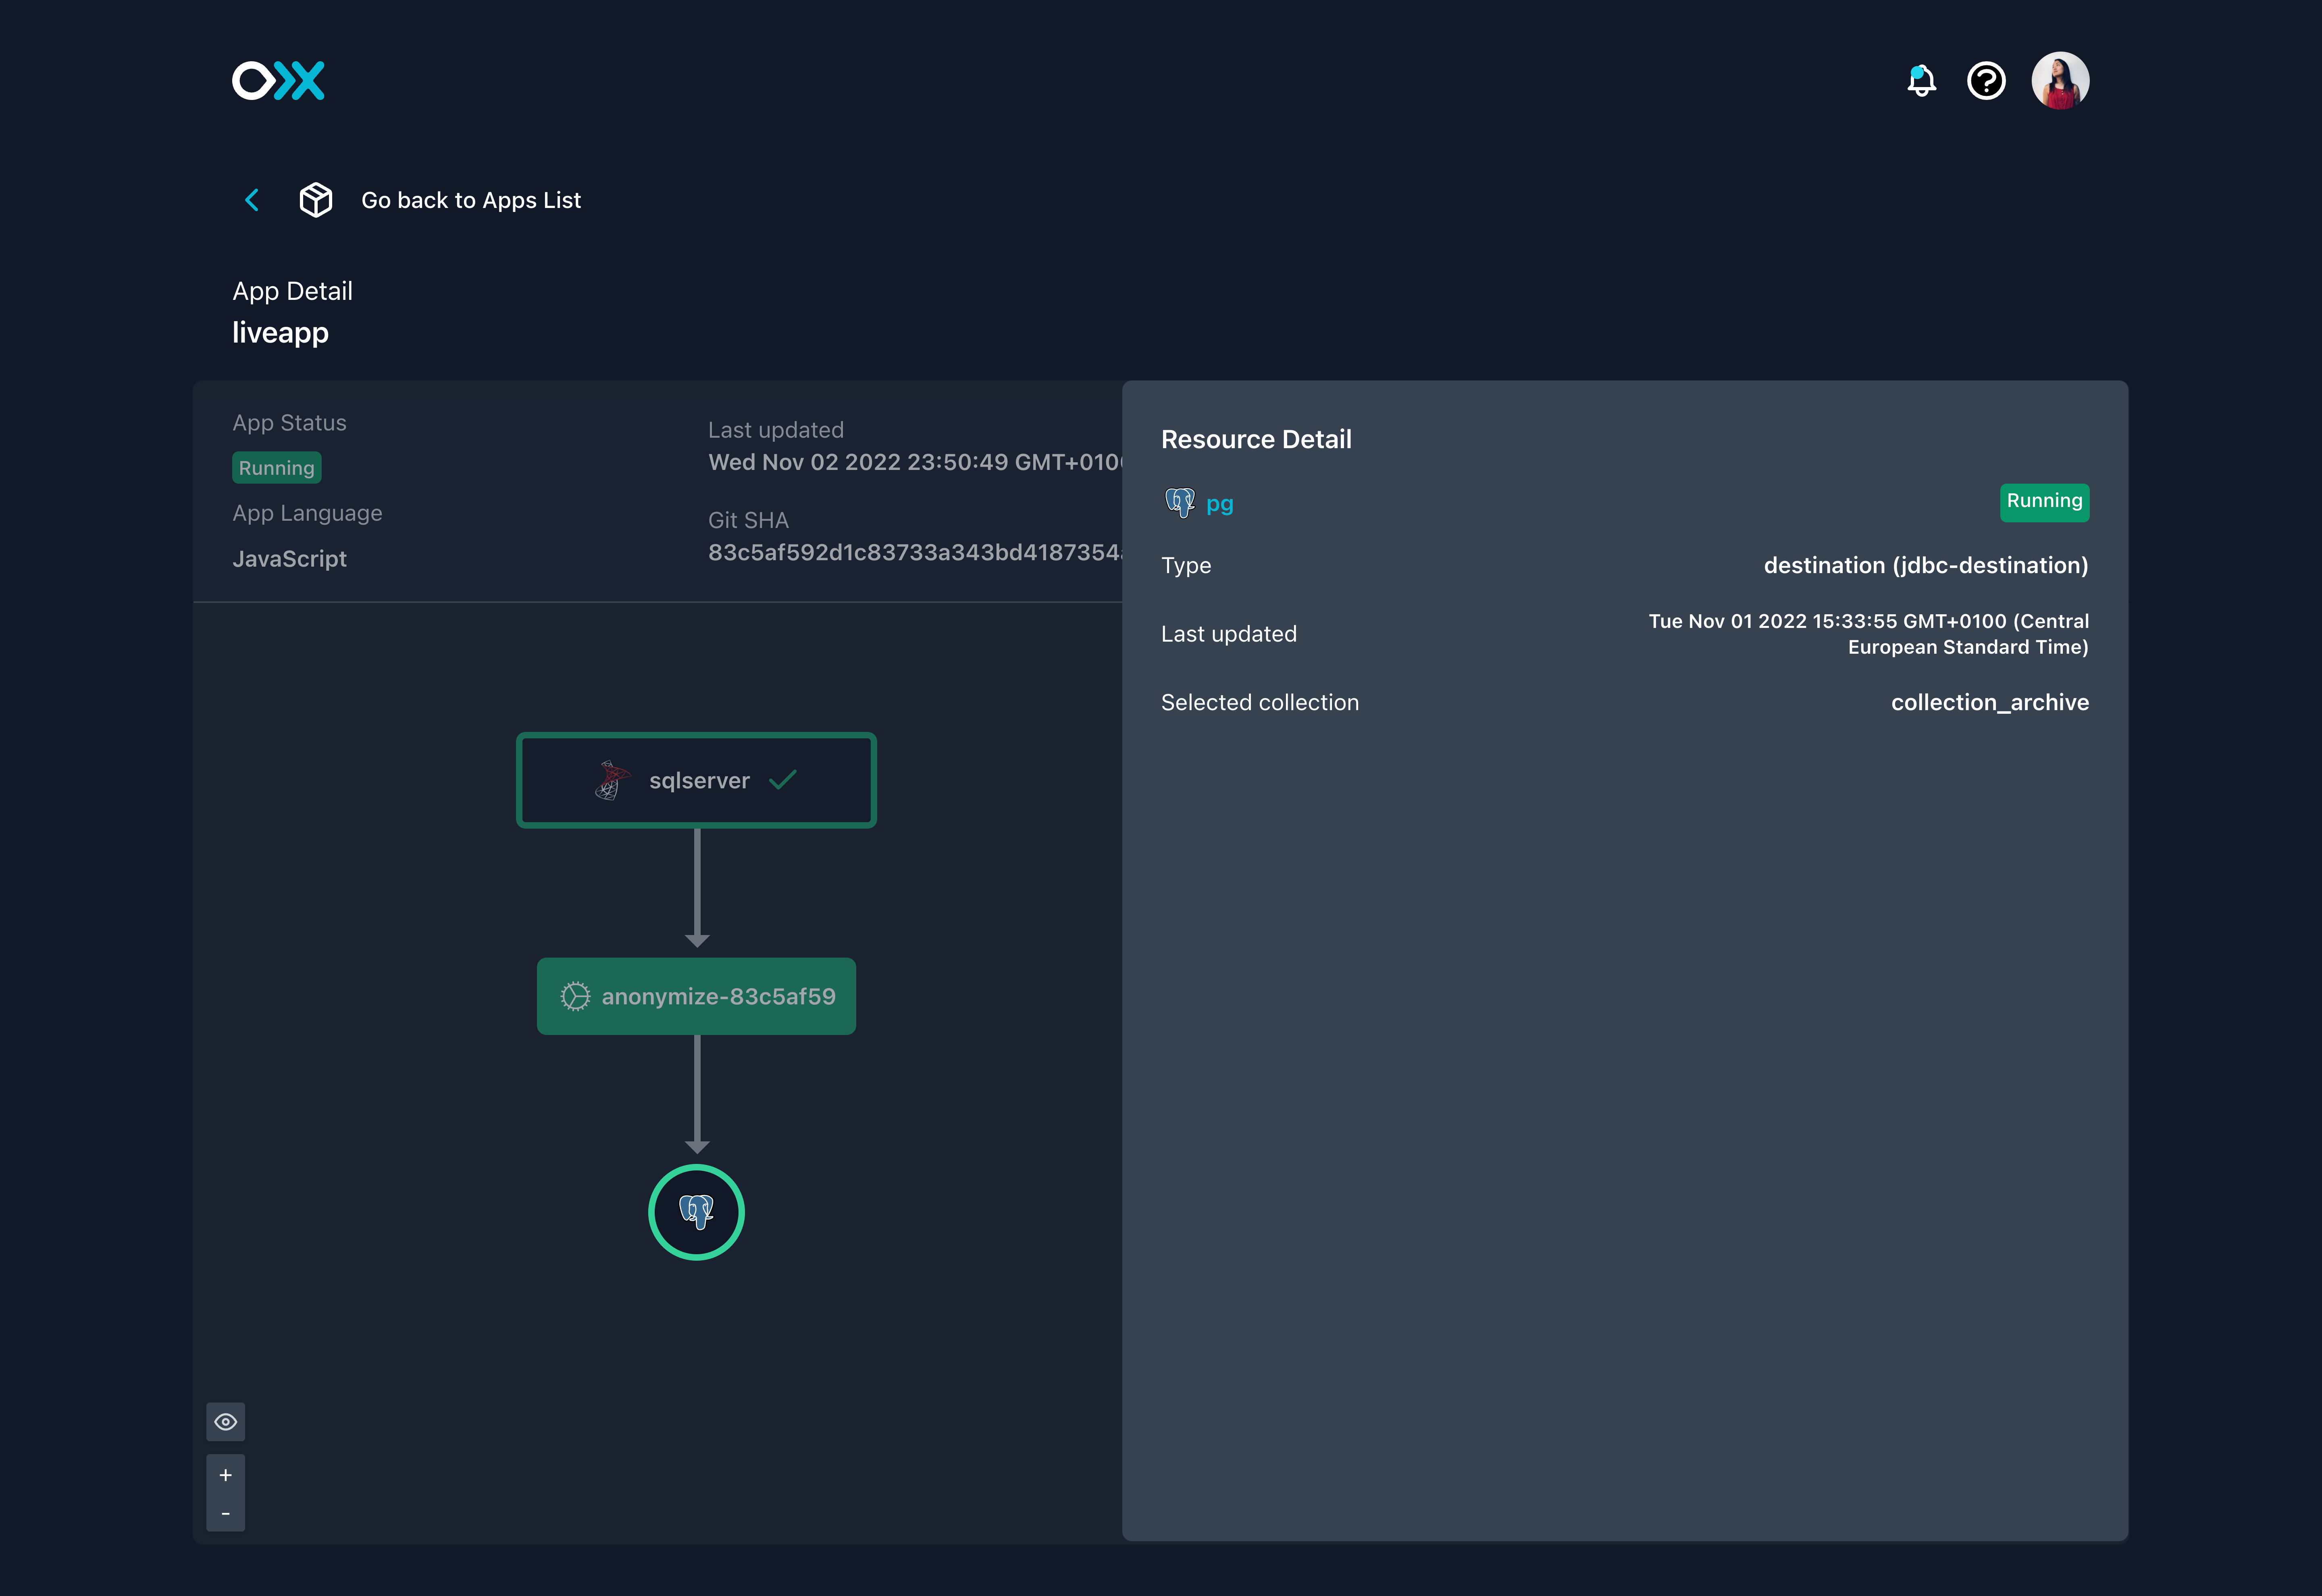This screenshot has height=1596, width=2322.
Task: Go back to Apps List
Action: (x=471, y=200)
